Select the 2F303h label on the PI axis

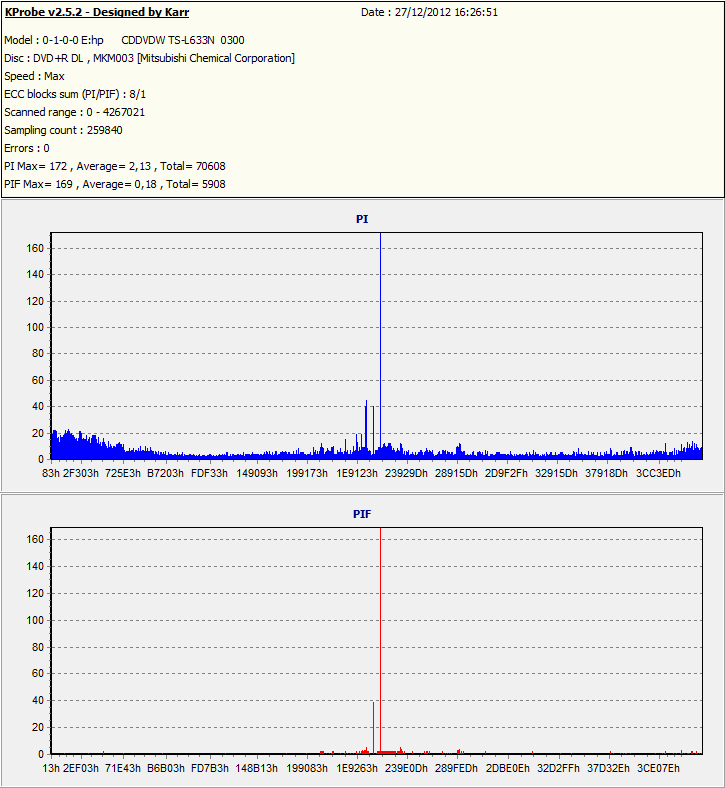point(80,473)
